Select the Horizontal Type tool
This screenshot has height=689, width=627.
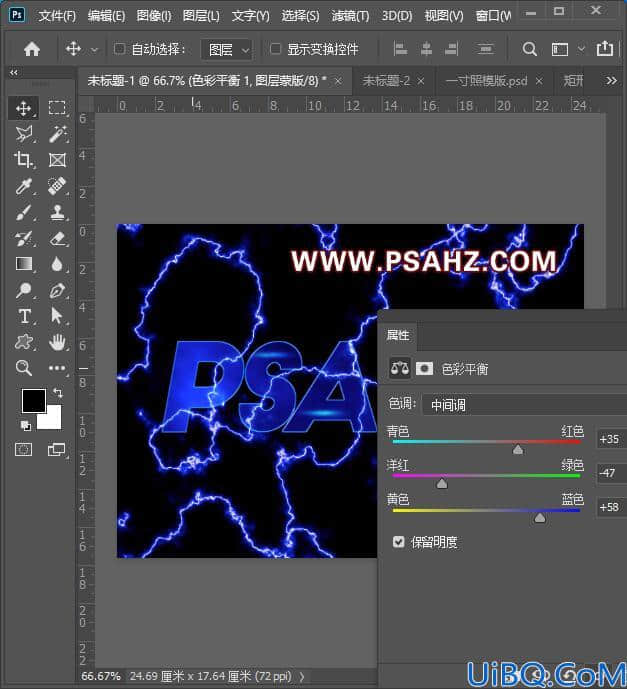point(24,316)
